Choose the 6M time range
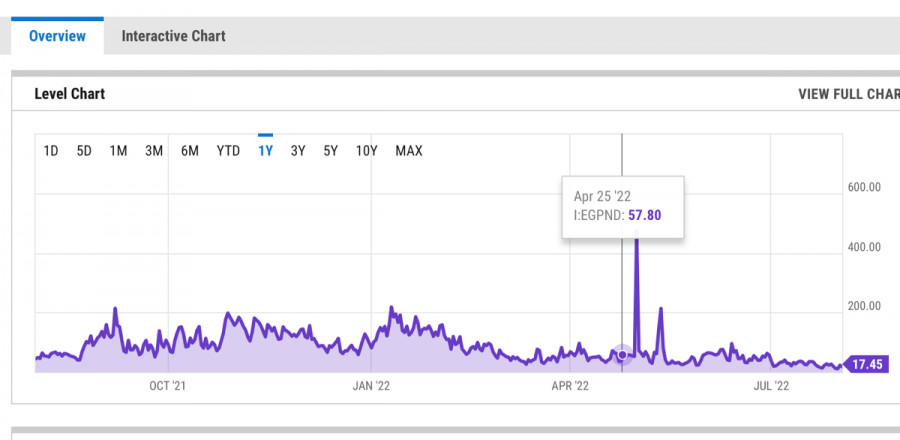 click(190, 151)
